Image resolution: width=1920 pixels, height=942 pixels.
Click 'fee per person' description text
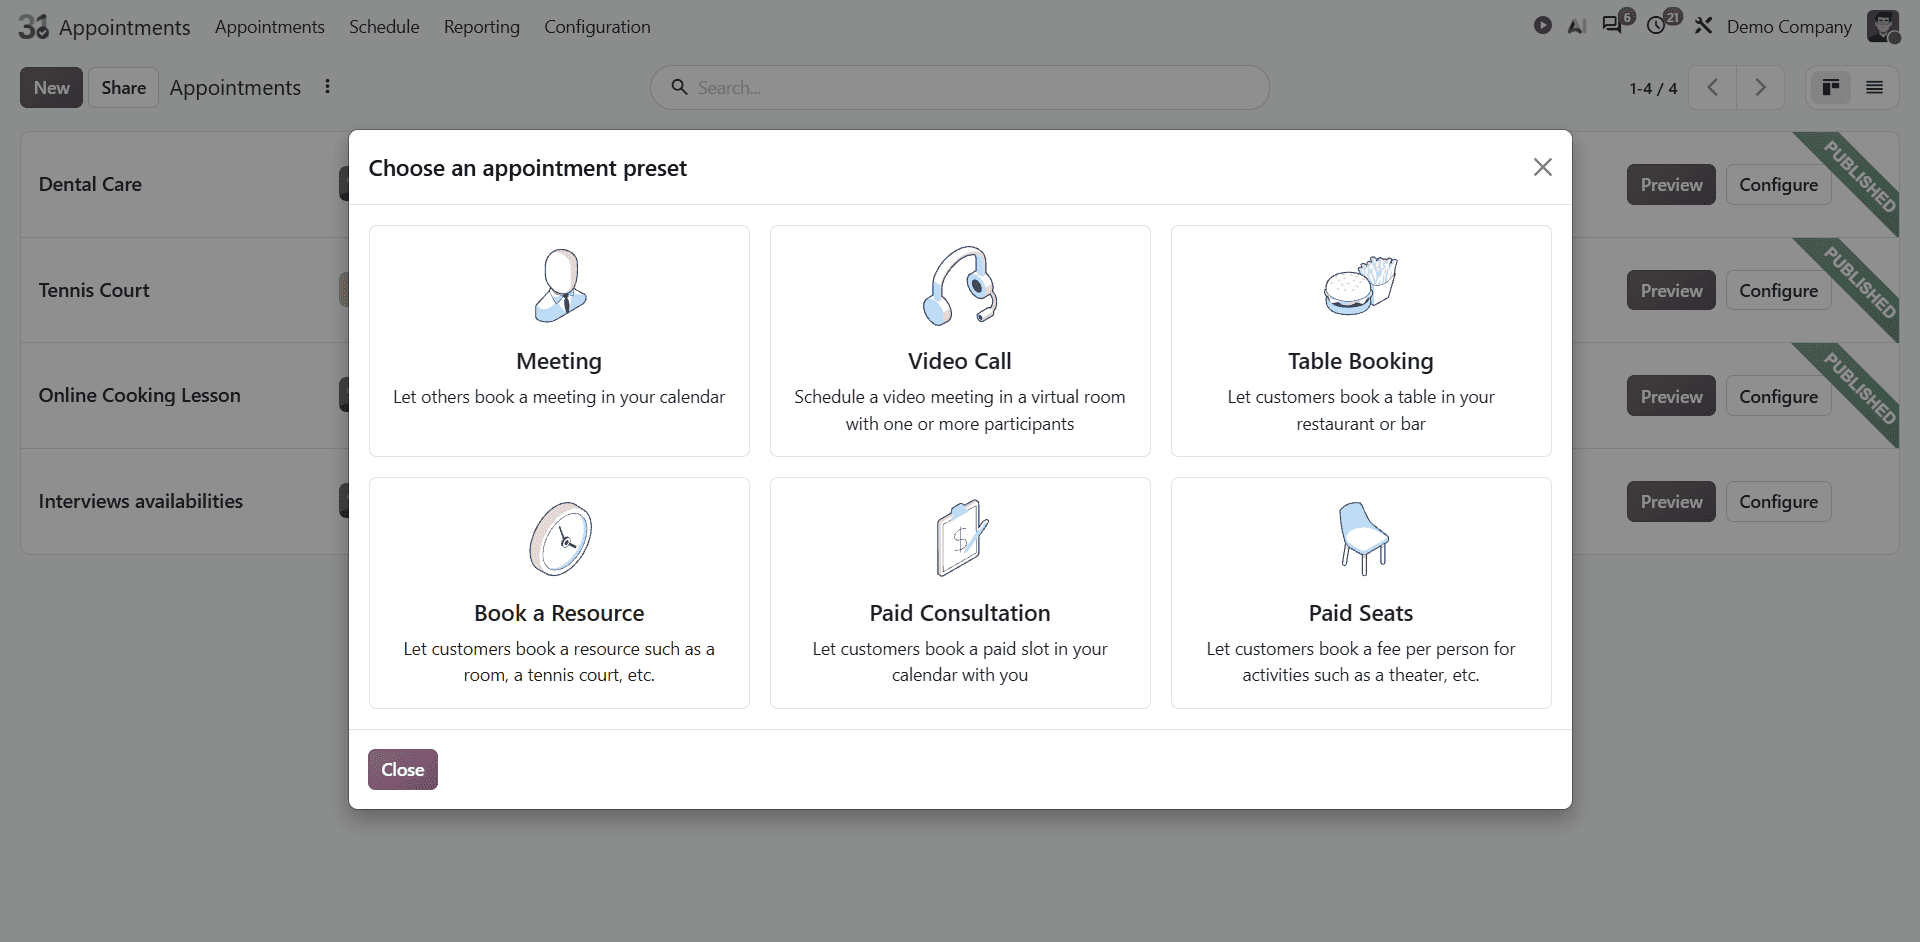tap(1361, 662)
